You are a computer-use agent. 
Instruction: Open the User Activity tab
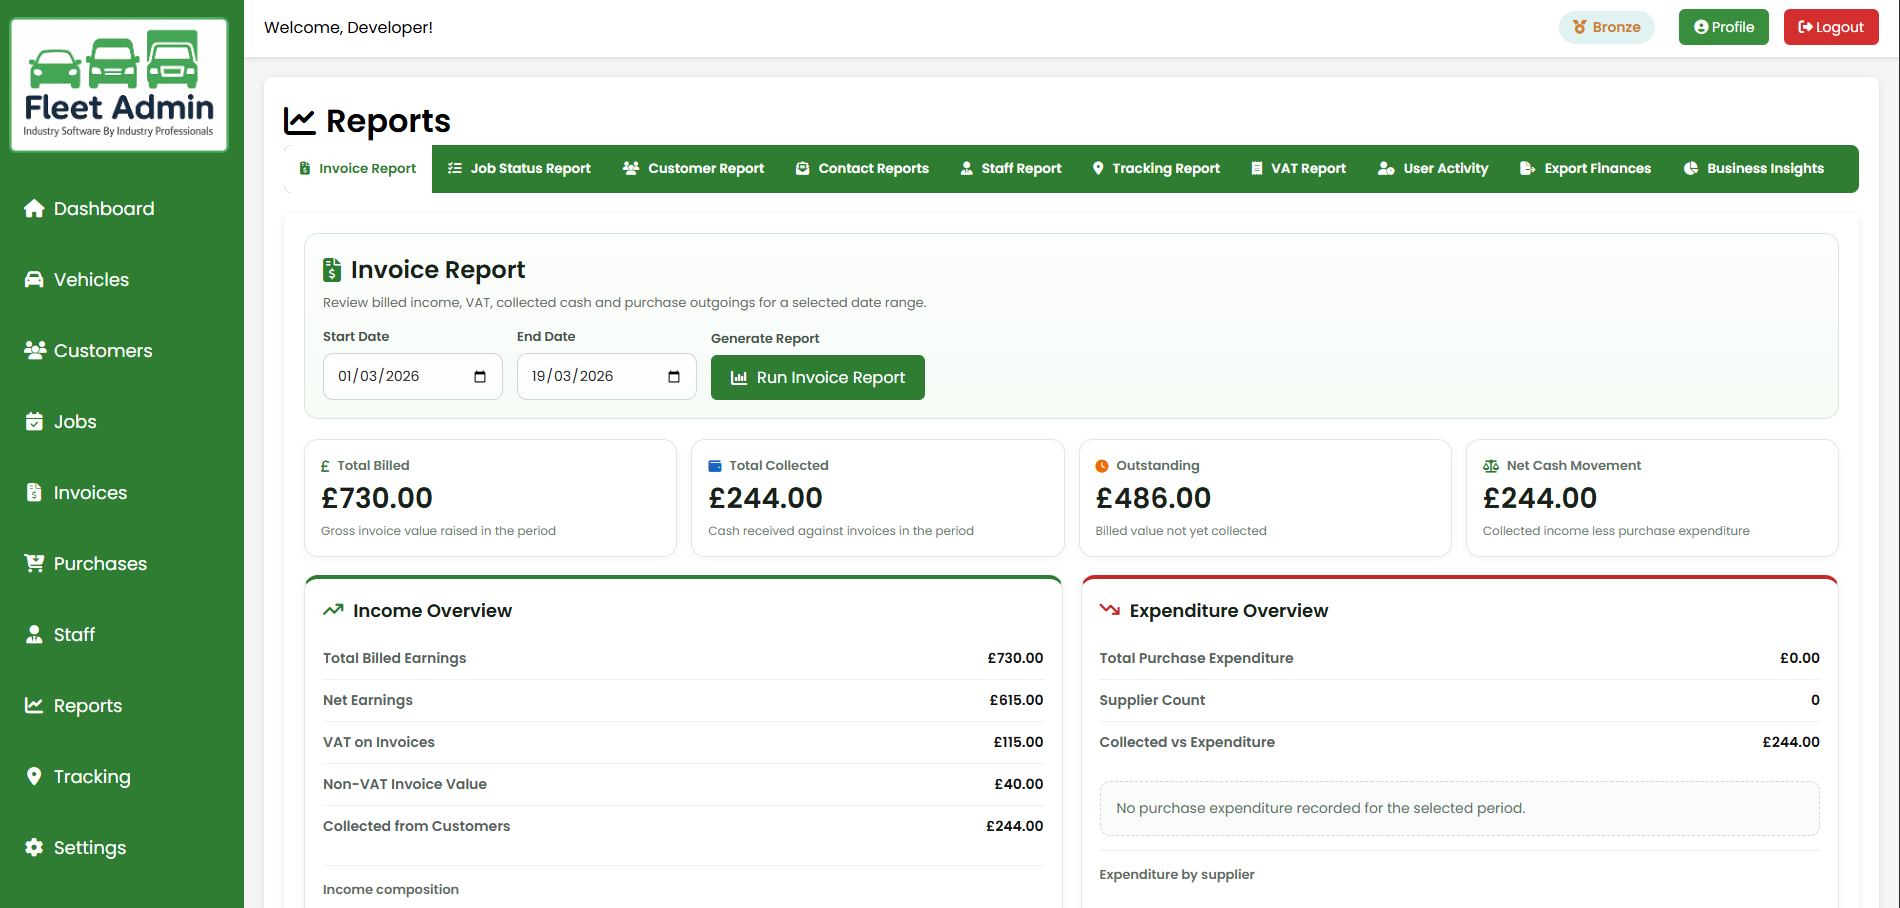[x=1433, y=169]
